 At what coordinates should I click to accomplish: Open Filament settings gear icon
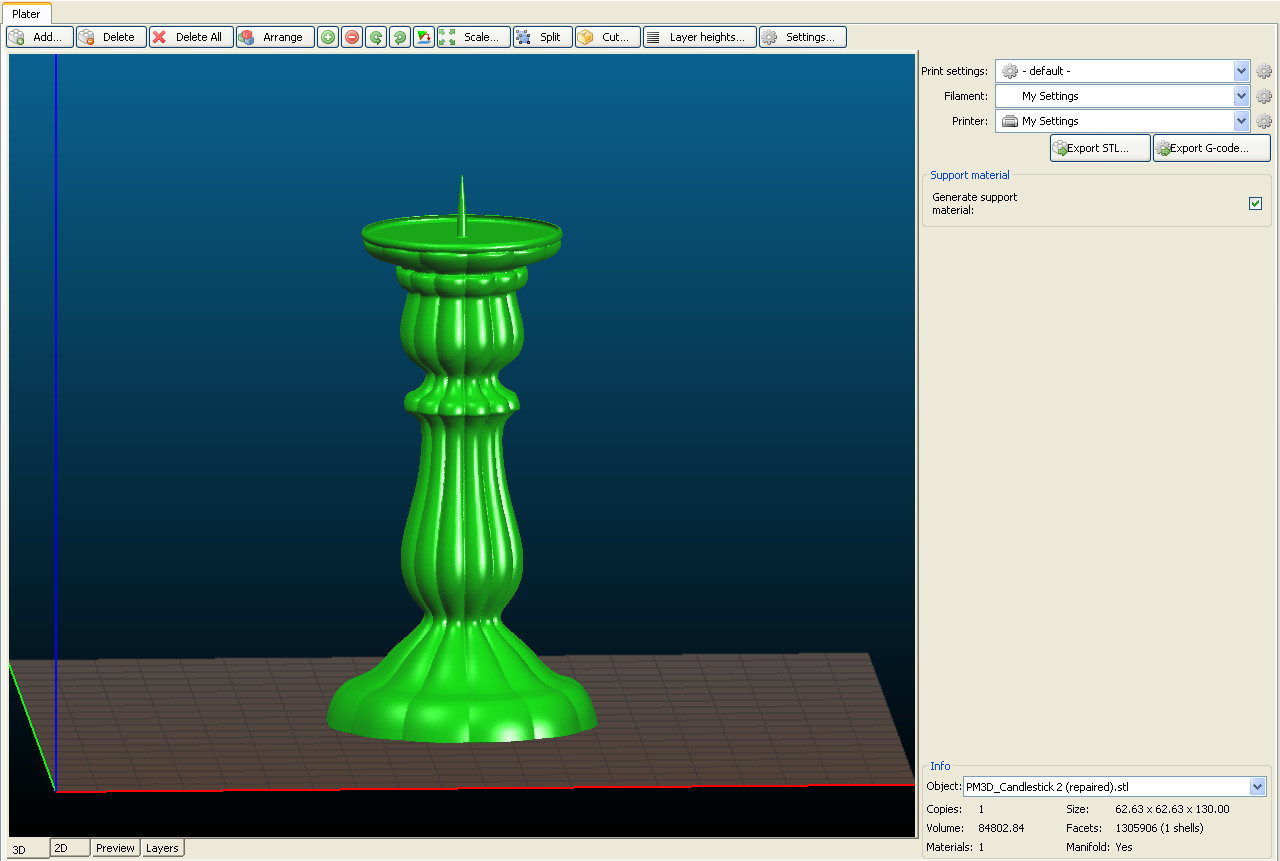pos(1264,96)
